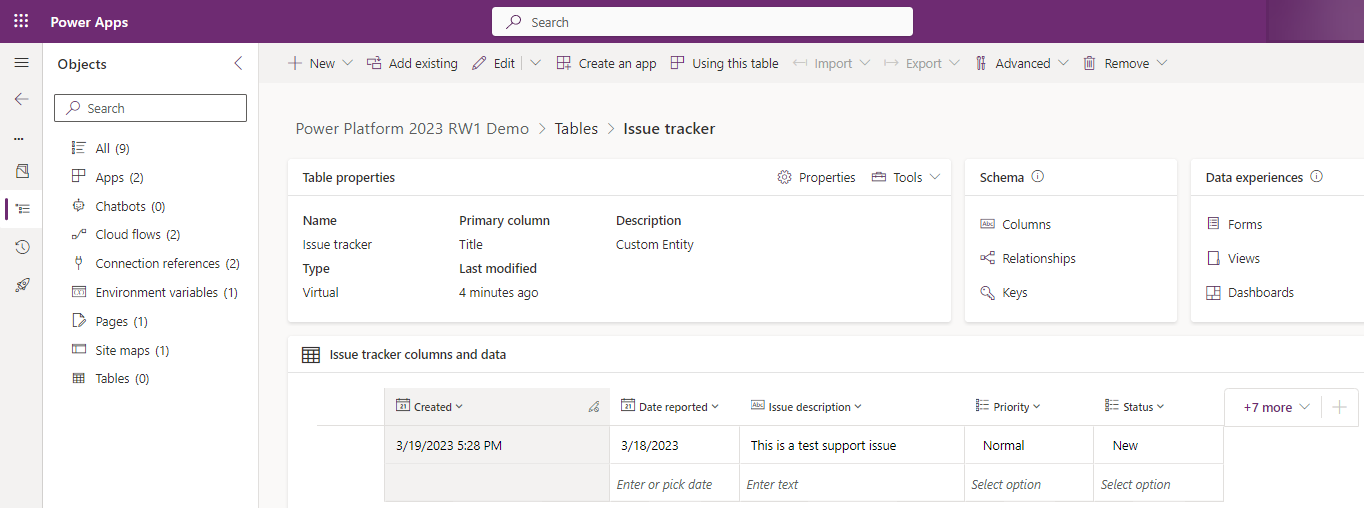Expand the +7 more columns dropdown
This screenshot has height=508, width=1364.
click(x=1276, y=407)
